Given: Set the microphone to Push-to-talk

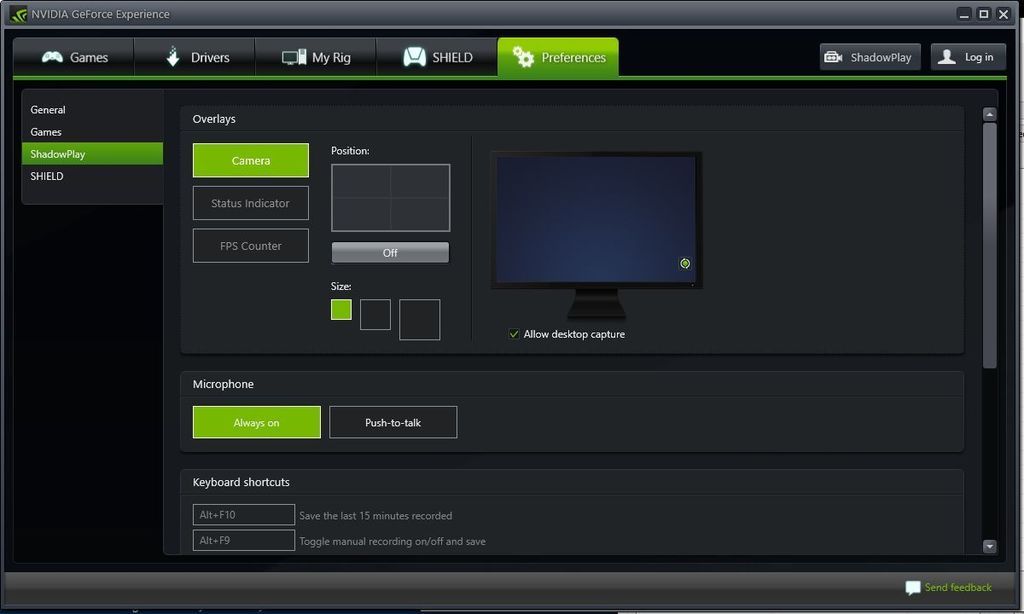Looking at the screenshot, I should click(393, 423).
